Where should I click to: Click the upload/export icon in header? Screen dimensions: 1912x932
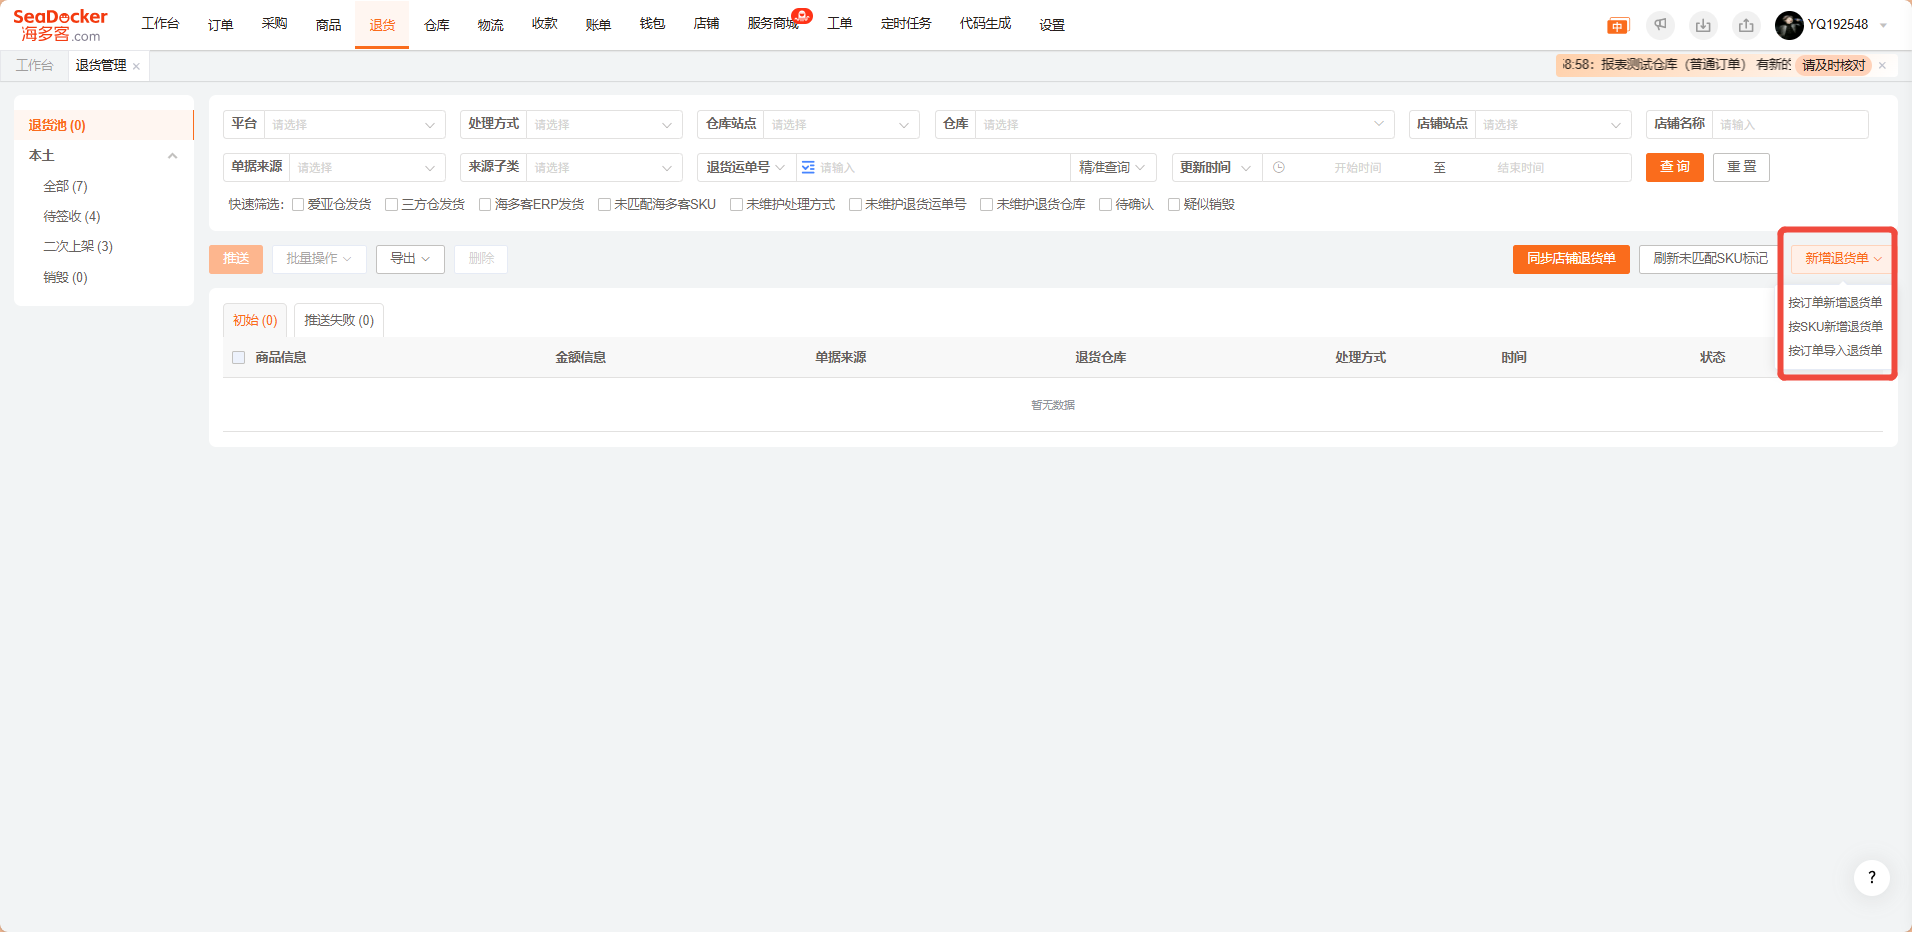1746,25
